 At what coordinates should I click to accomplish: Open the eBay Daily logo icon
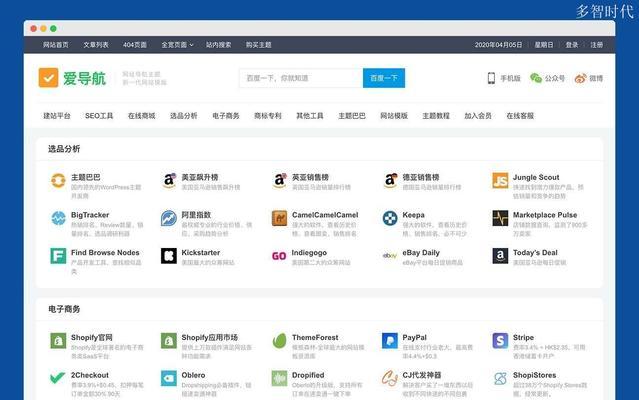(x=390, y=256)
